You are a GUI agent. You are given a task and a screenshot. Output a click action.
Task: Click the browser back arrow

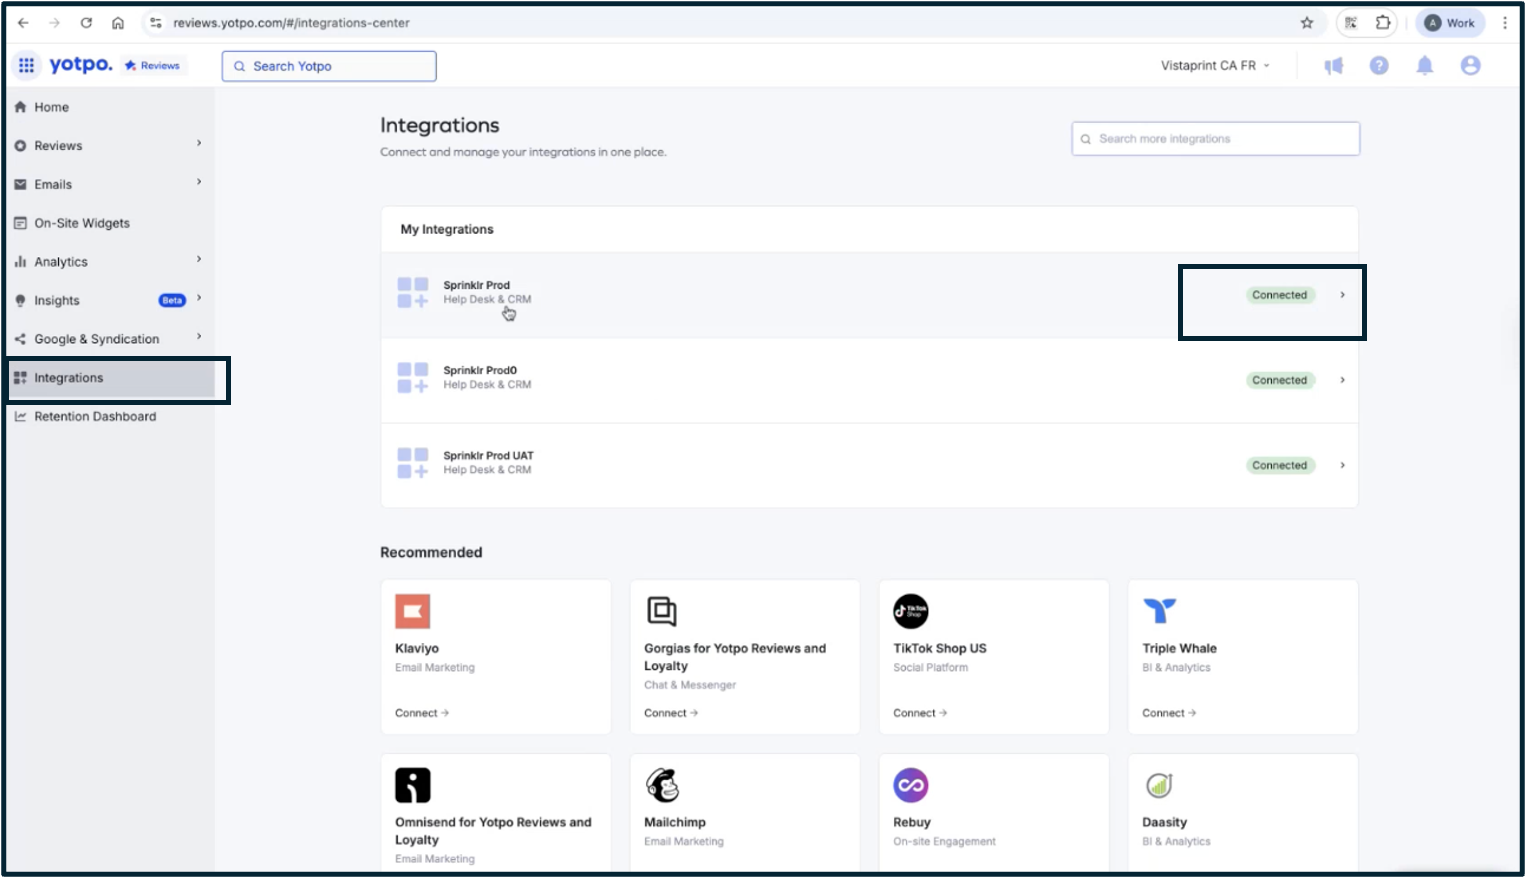(x=23, y=23)
